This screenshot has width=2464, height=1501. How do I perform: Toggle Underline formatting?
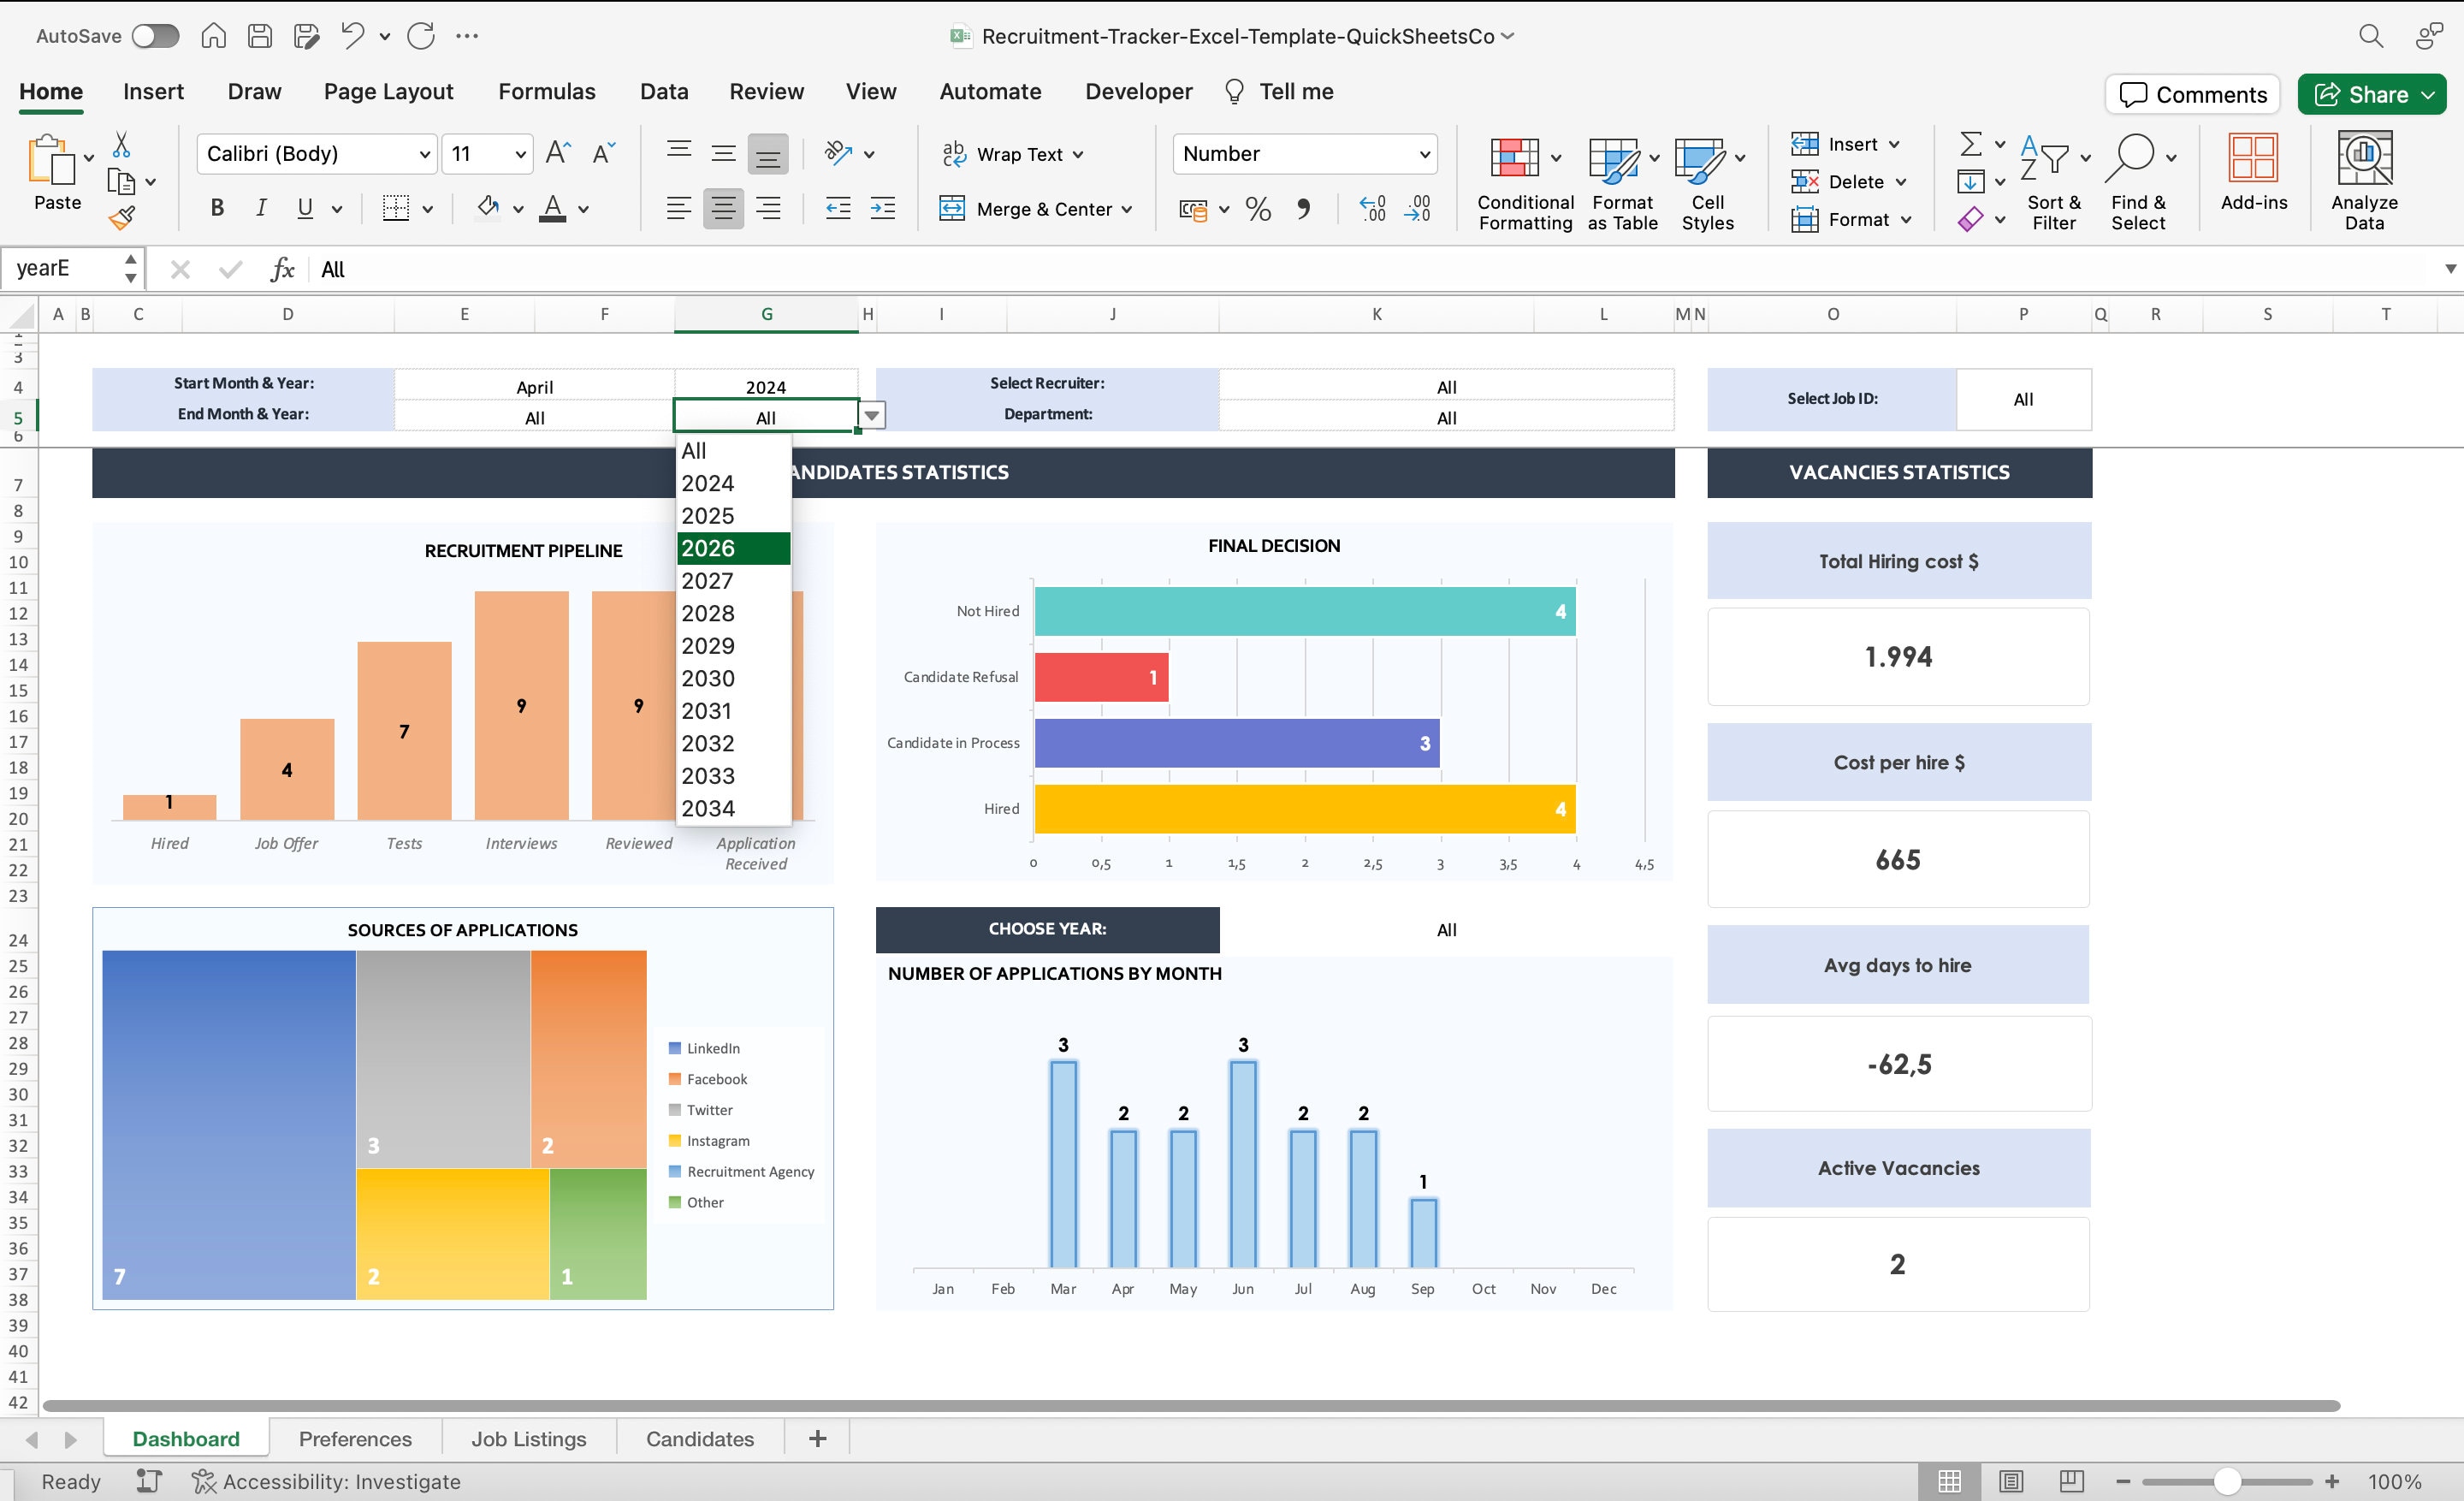click(303, 207)
